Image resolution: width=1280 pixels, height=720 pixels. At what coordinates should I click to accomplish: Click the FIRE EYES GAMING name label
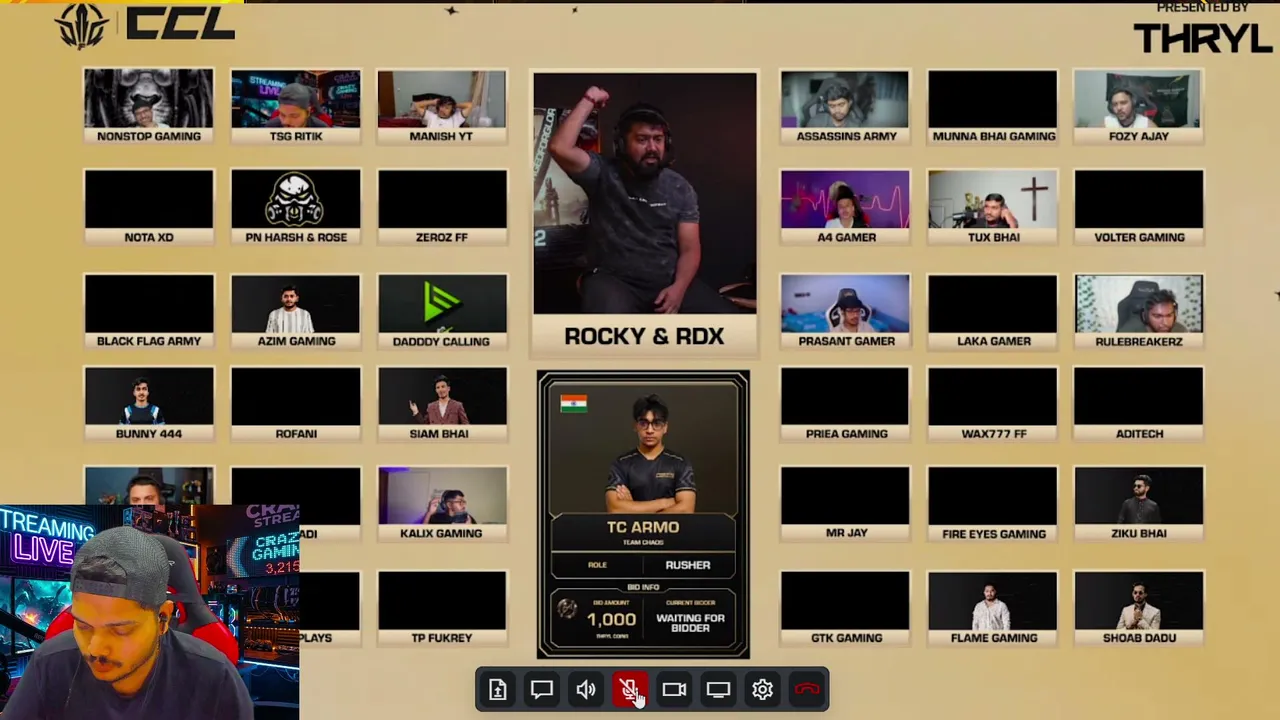pyautogui.click(x=993, y=534)
